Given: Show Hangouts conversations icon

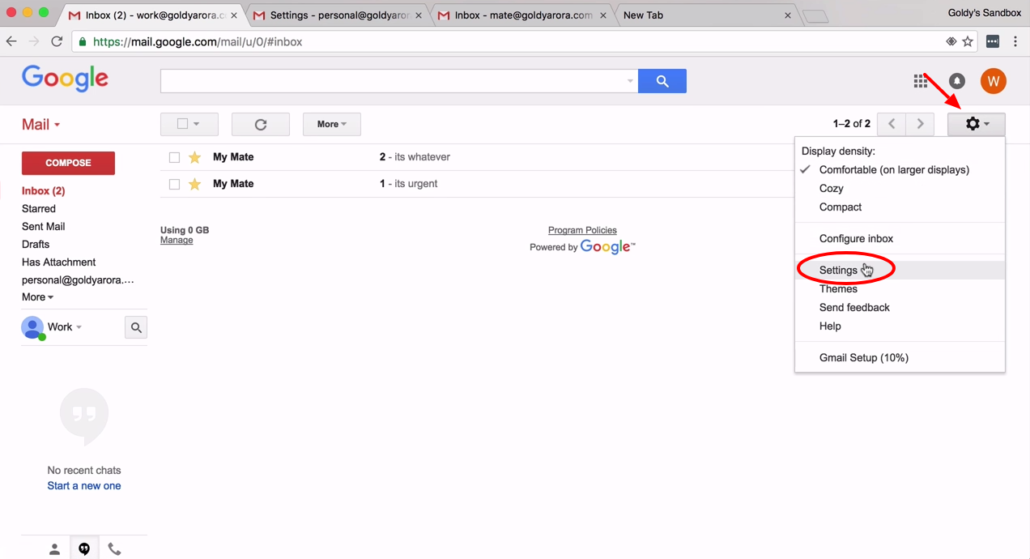Looking at the screenshot, I should (x=84, y=548).
